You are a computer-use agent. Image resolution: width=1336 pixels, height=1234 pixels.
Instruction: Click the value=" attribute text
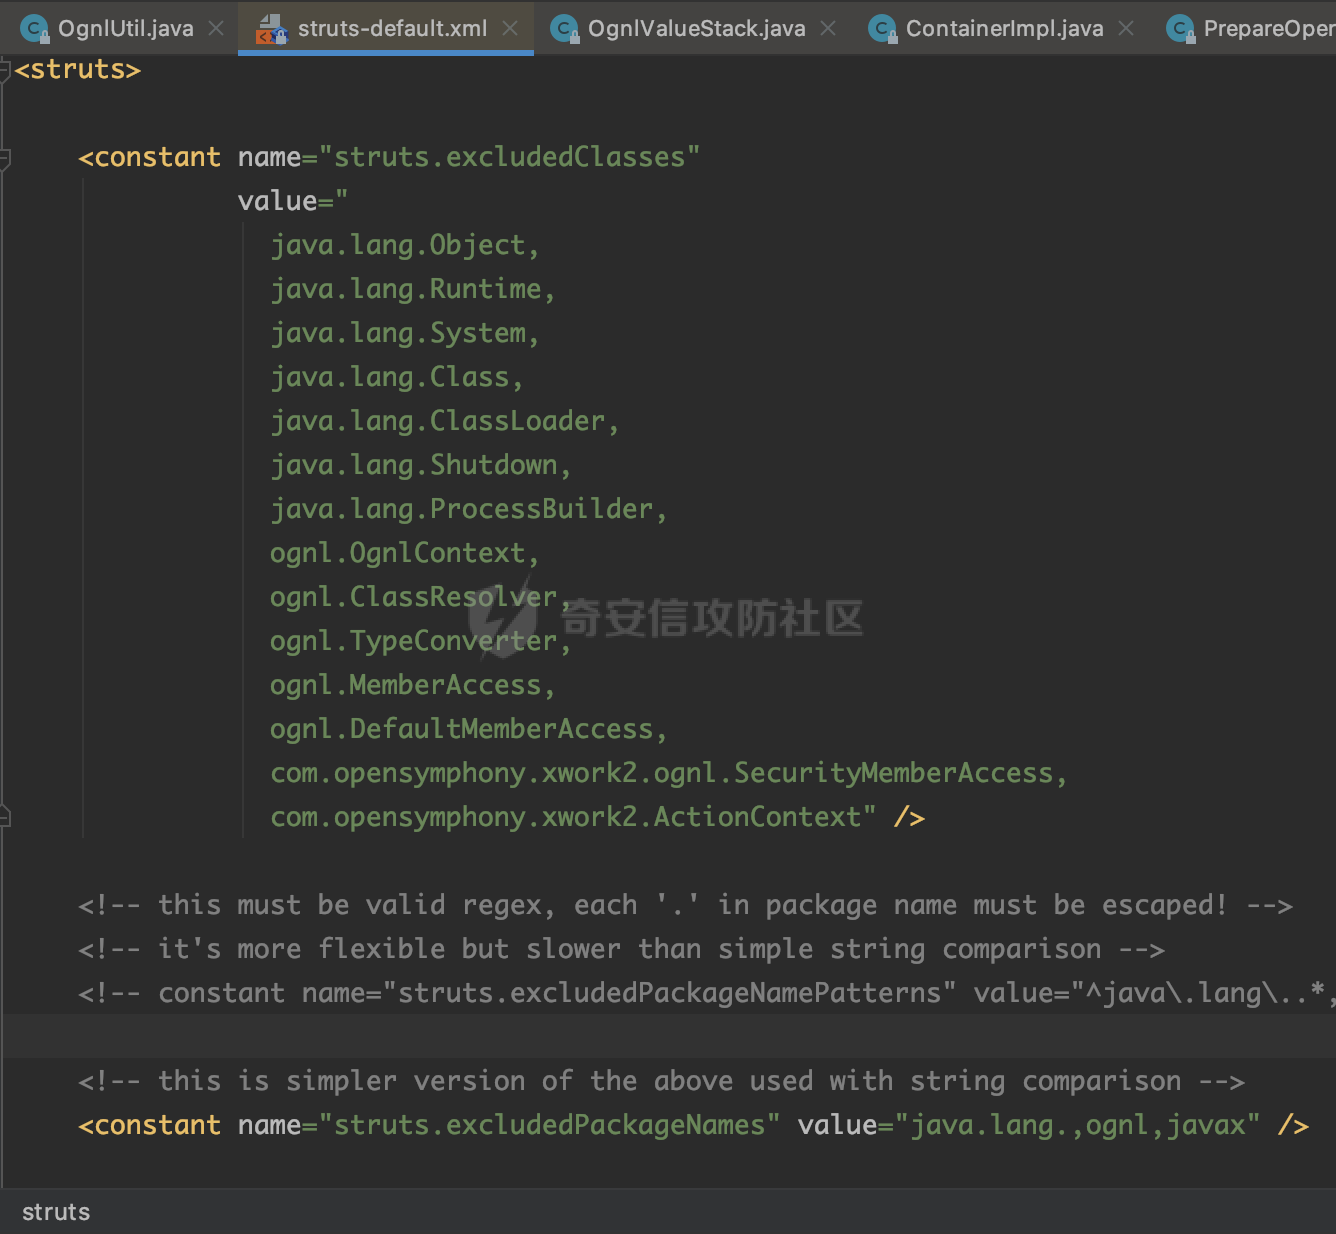click(293, 201)
